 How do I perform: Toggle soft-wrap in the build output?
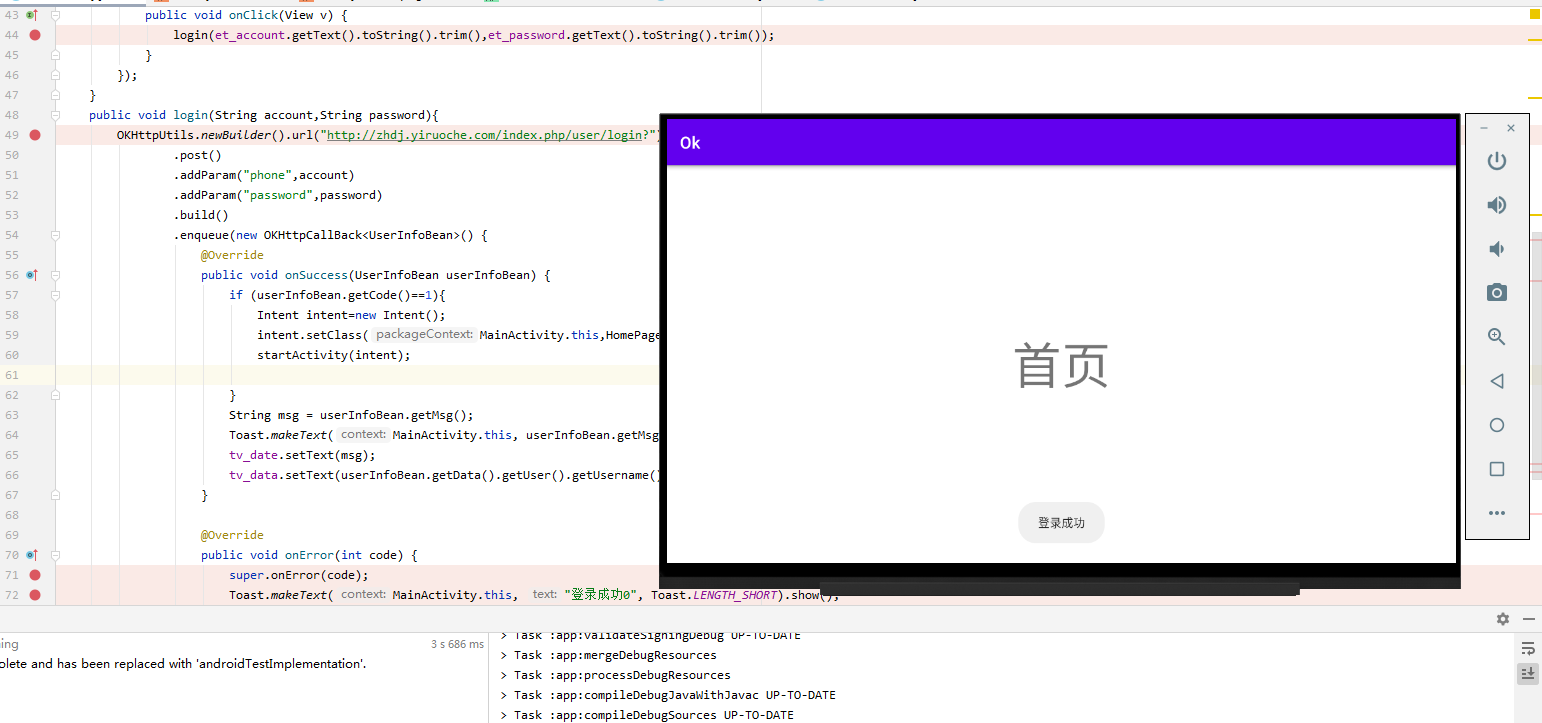1527,649
